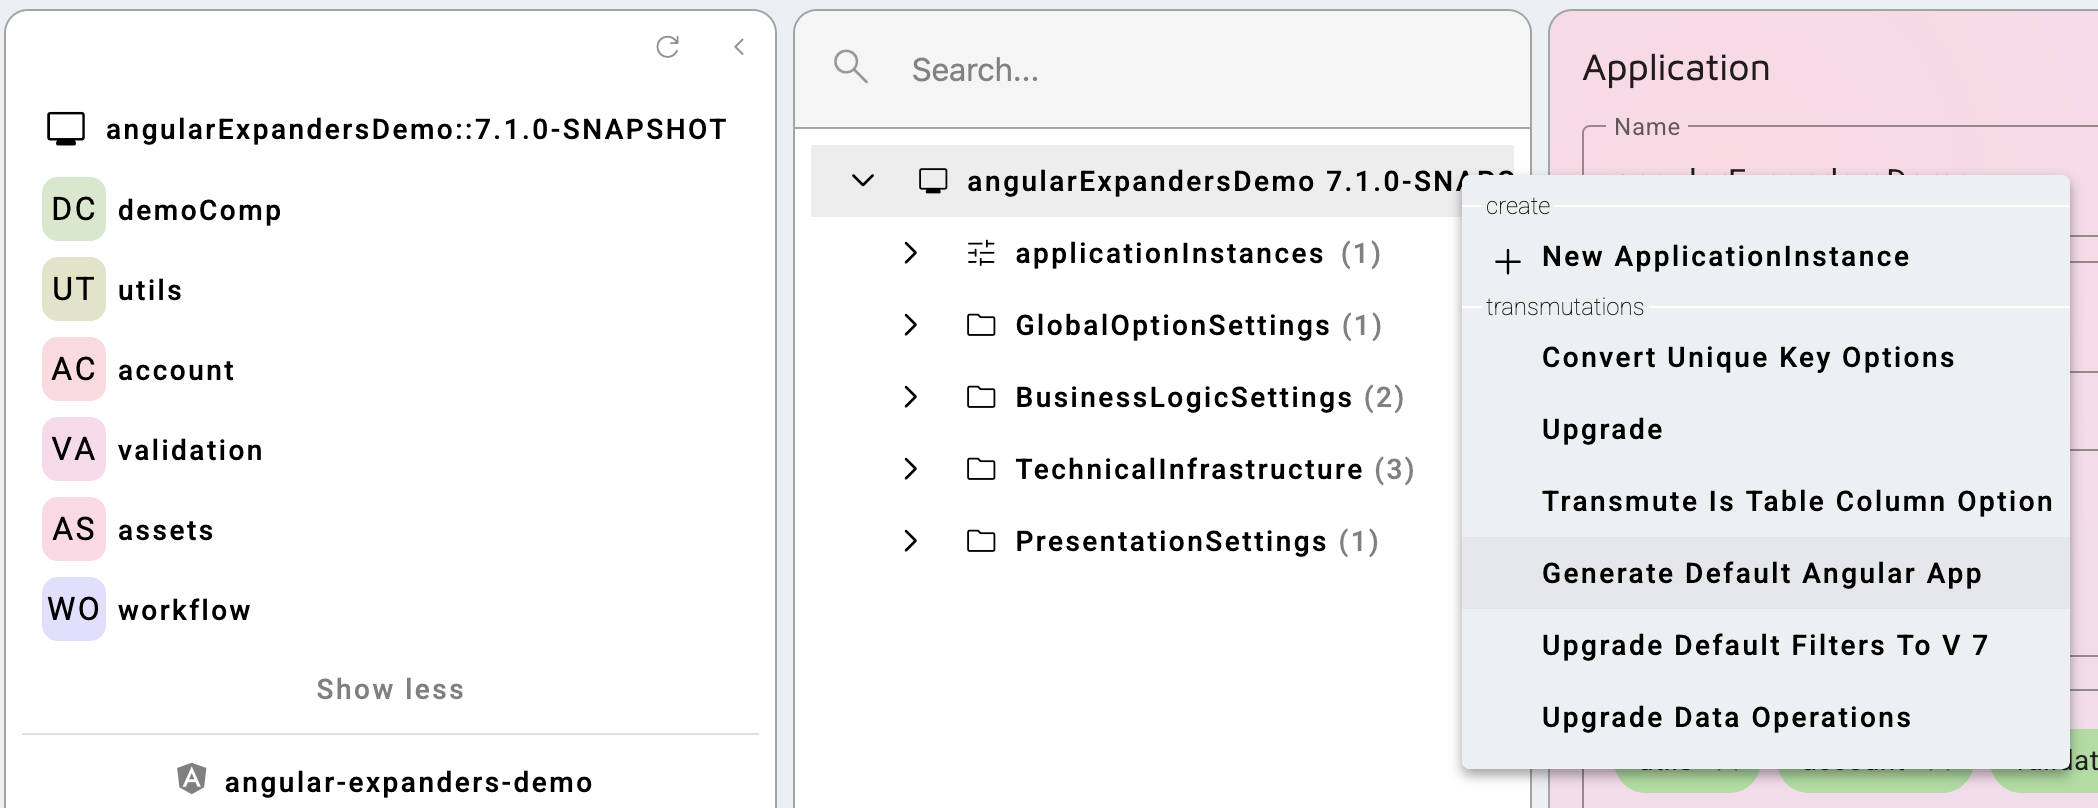
Task: Expand the applicationInstances node
Action: click(x=910, y=253)
